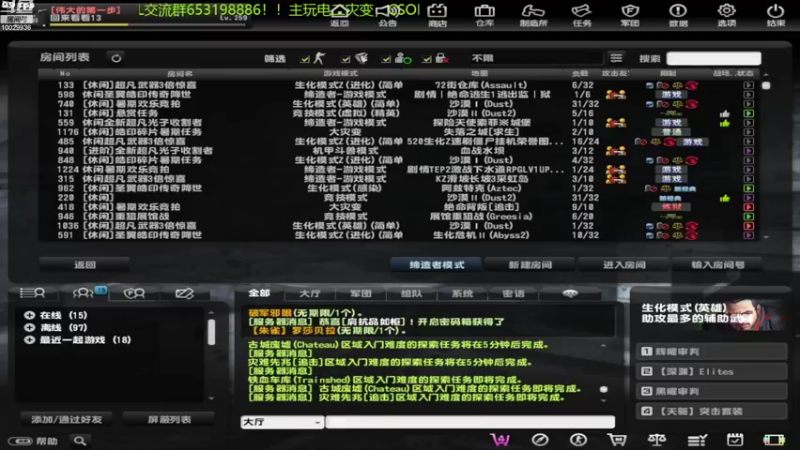This screenshot has width=800, height=450.
Task: Open the 选项 options gear icon
Action: 727,14
